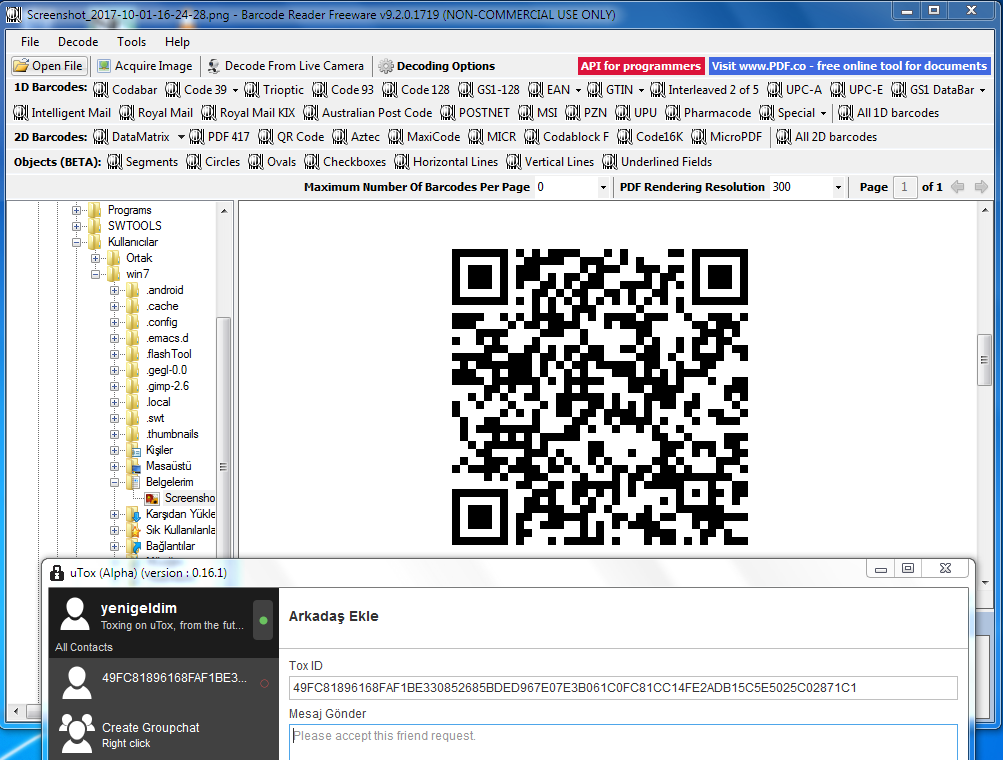Image resolution: width=1003 pixels, height=760 pixels.
Task: Select the All 1D barcodes icon
Action: click(846, 113)
